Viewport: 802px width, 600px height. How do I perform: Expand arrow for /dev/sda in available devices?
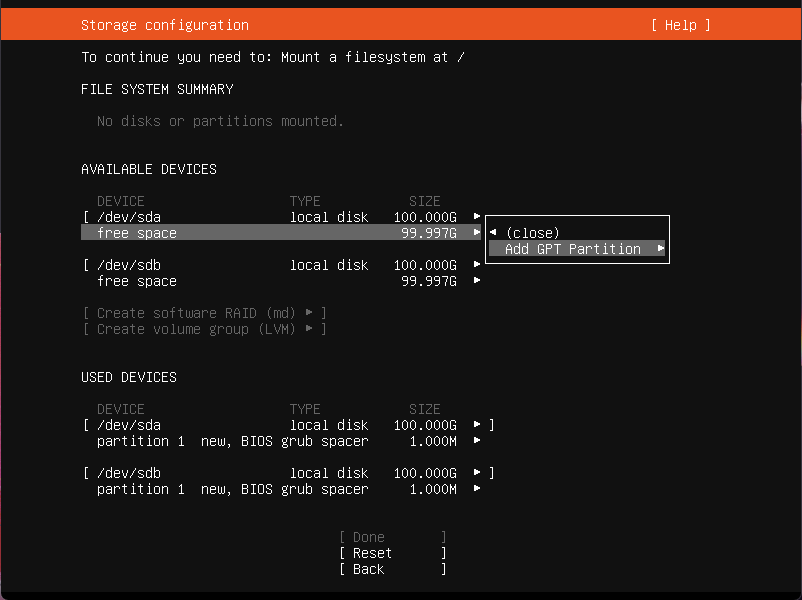pos(477,216)
